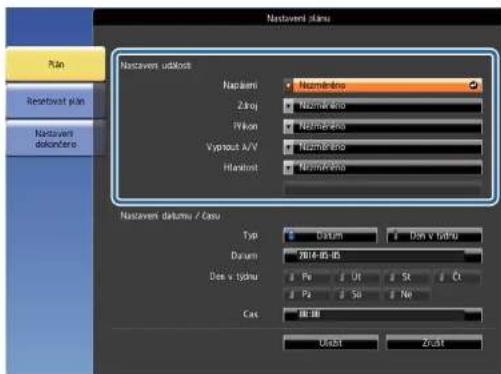Click the Uložit save button
The height and width of the screenshot is (374, 501).
point(330,343)
